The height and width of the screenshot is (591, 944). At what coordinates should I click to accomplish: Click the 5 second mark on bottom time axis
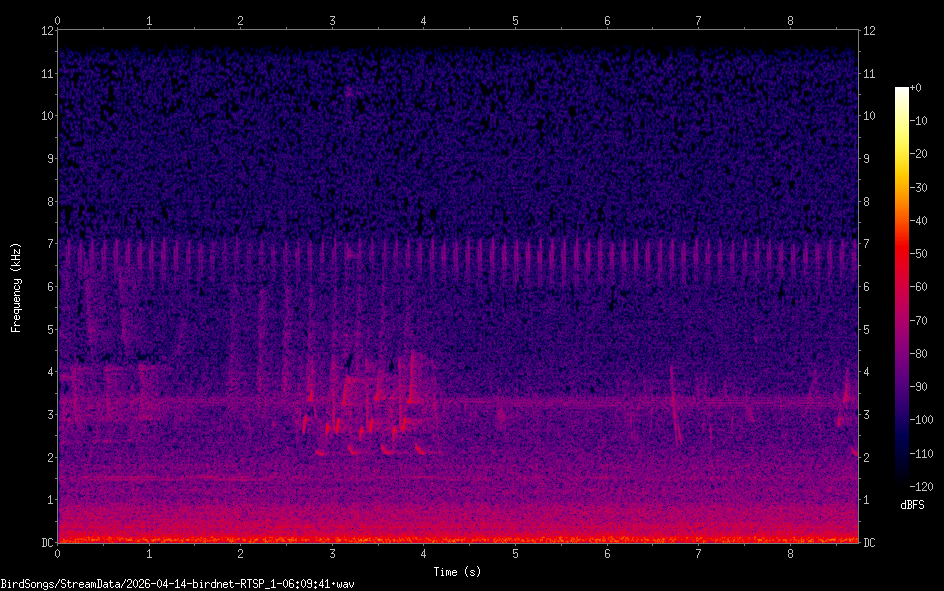pyautogui.click(x=515, y=553)
